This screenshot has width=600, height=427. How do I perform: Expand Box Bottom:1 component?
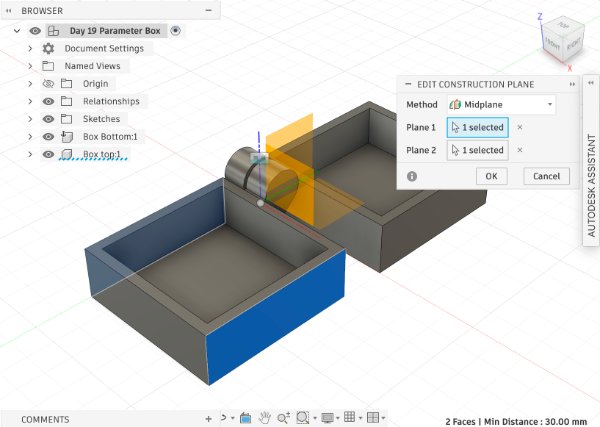(x=30, y=137)
